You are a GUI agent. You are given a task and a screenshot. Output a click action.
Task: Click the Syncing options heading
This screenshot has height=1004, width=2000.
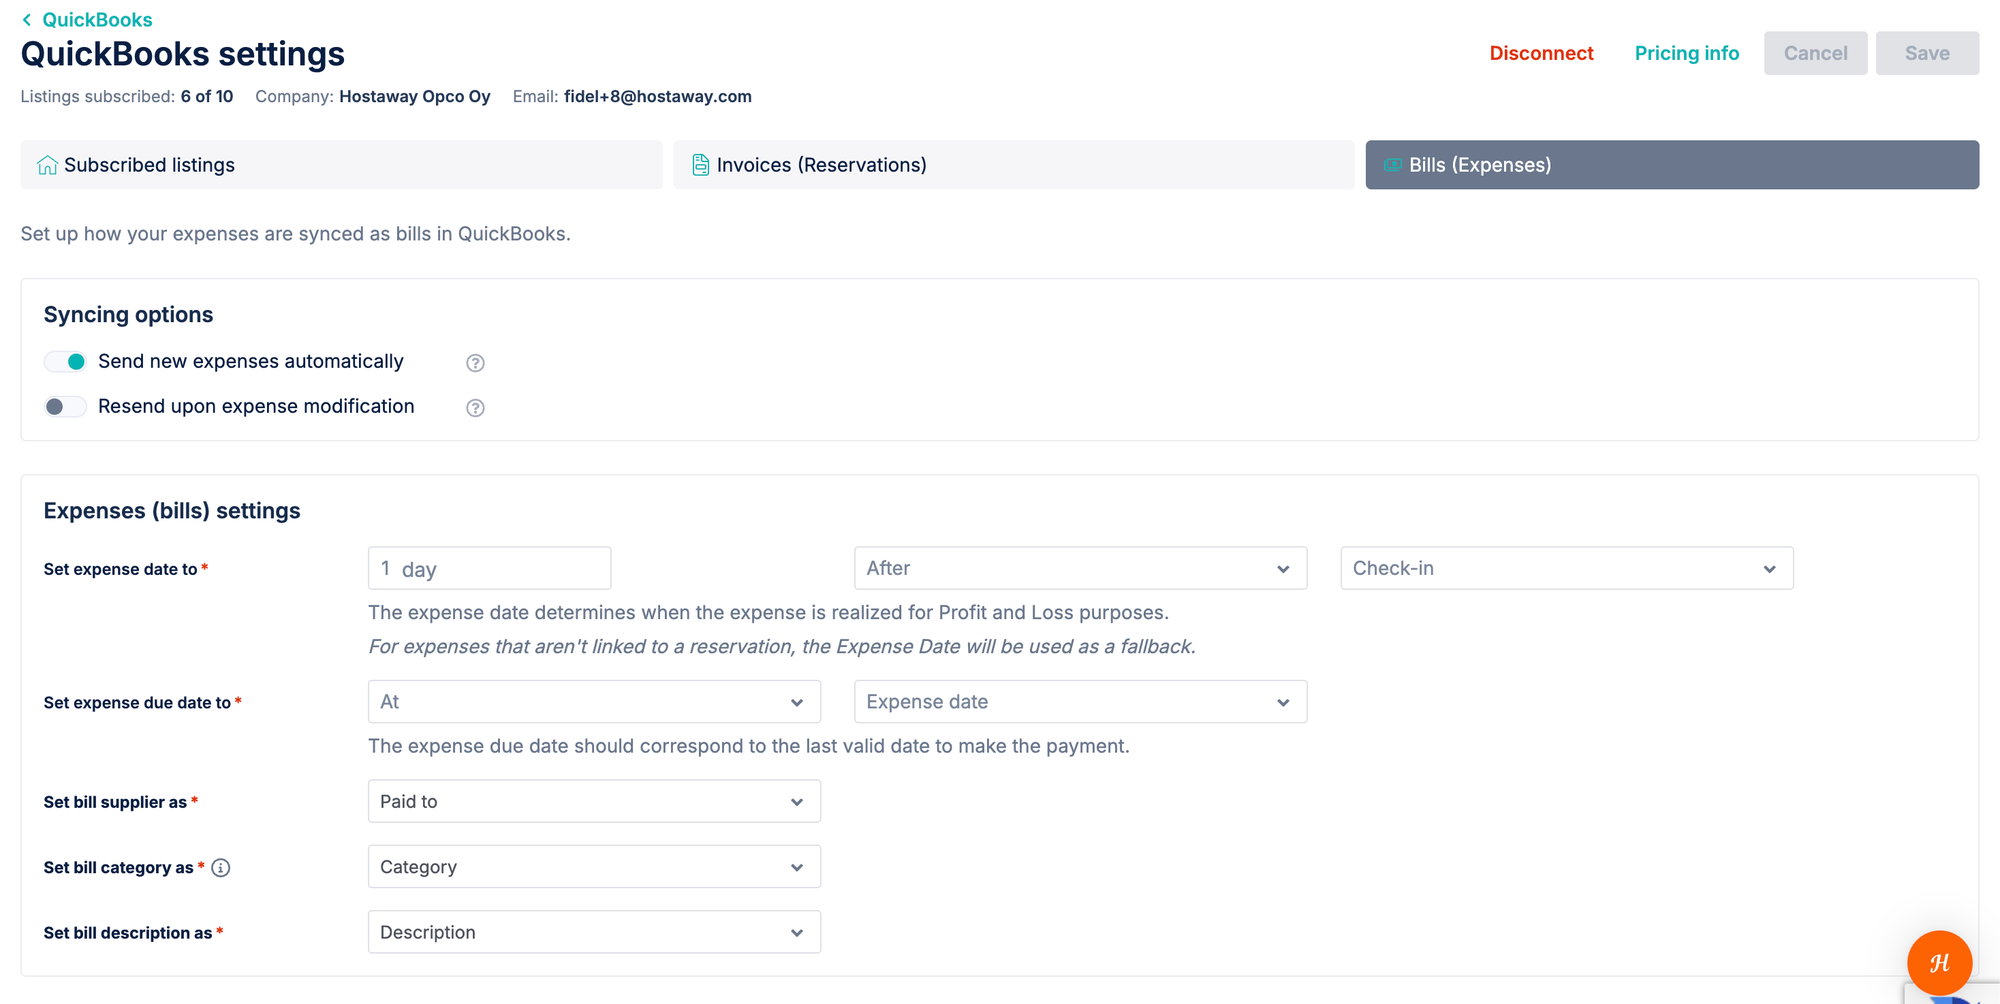[x=128, y=315]
